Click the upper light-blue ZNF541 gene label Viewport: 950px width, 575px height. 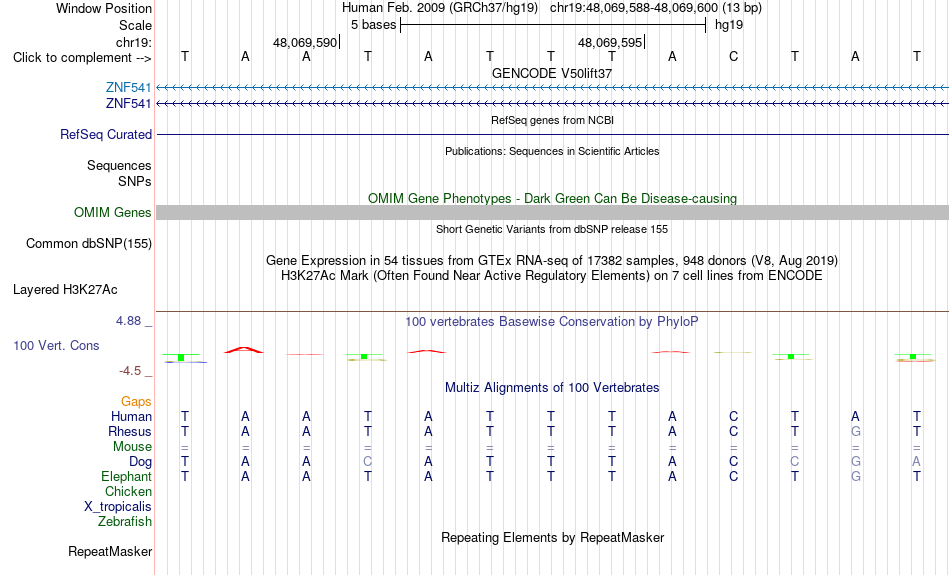click(x=128, y=88)
